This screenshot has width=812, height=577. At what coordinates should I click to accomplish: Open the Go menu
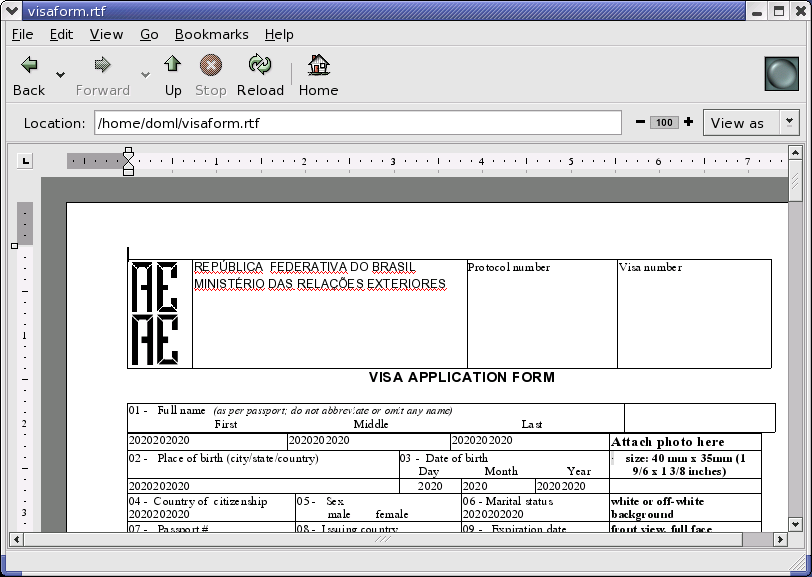[x=149, y=34]
